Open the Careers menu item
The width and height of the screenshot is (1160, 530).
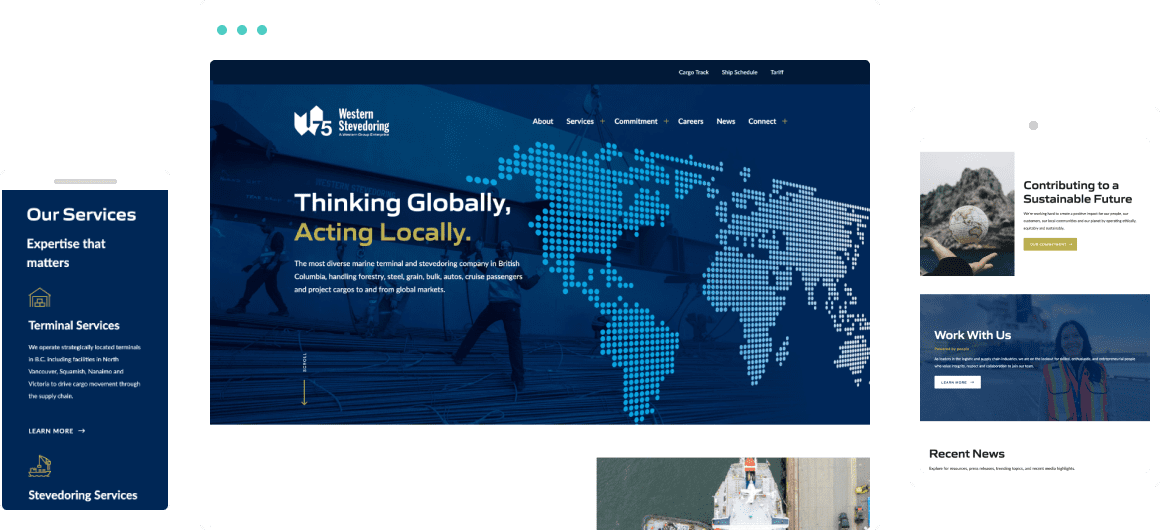[x=691, y=121]
